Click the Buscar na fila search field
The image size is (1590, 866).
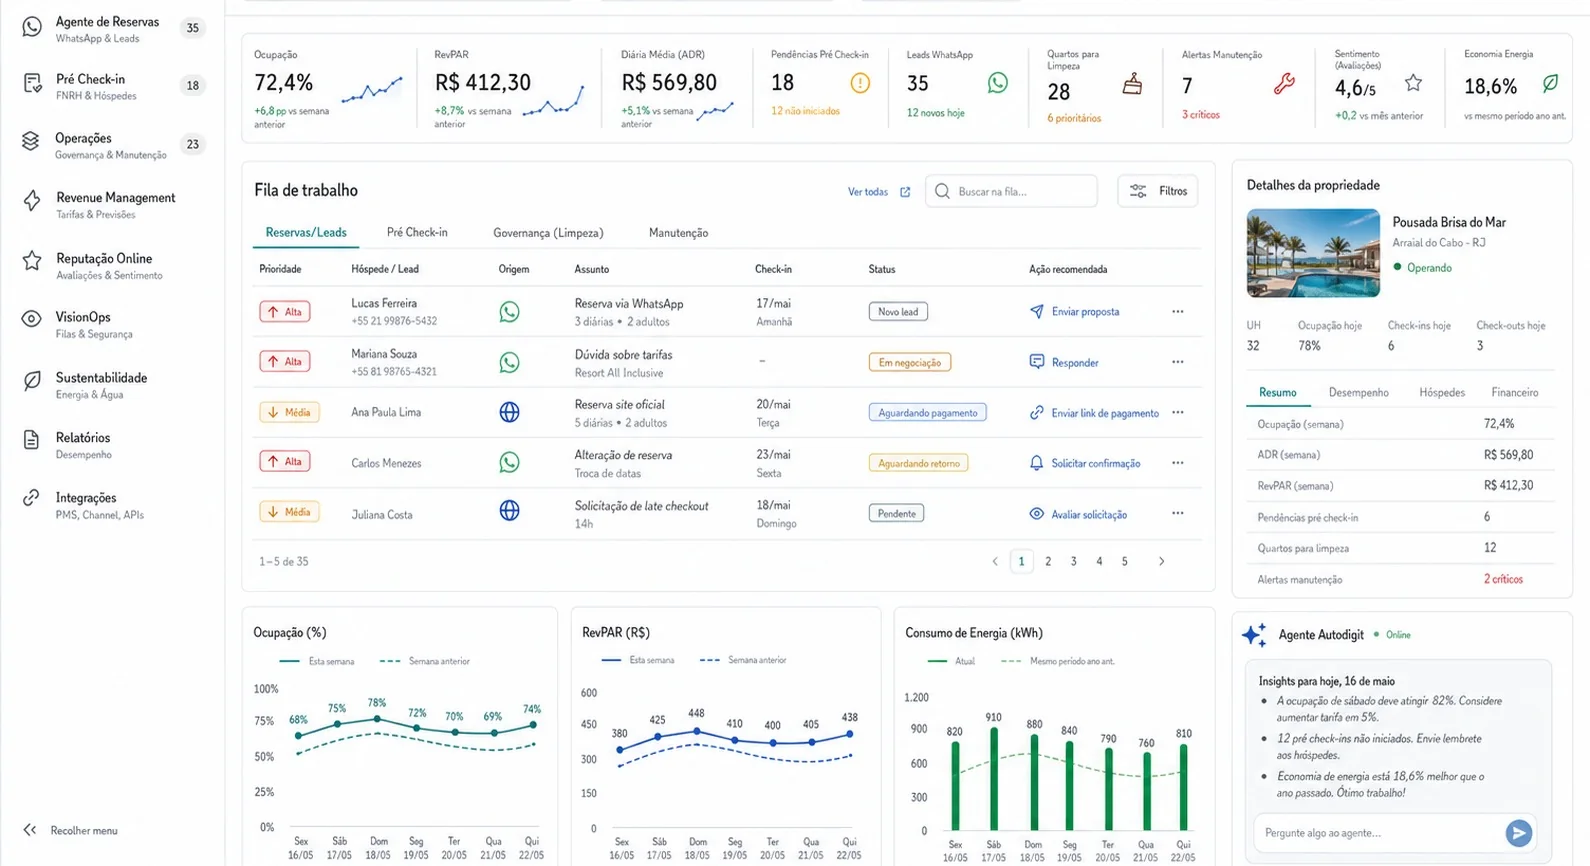click(1011, 191)
